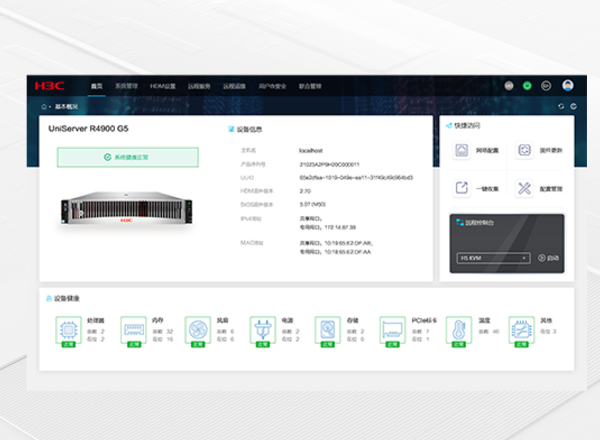Click the circular icon beside the avatar
The image size is (600, 440).
point(546,86)
